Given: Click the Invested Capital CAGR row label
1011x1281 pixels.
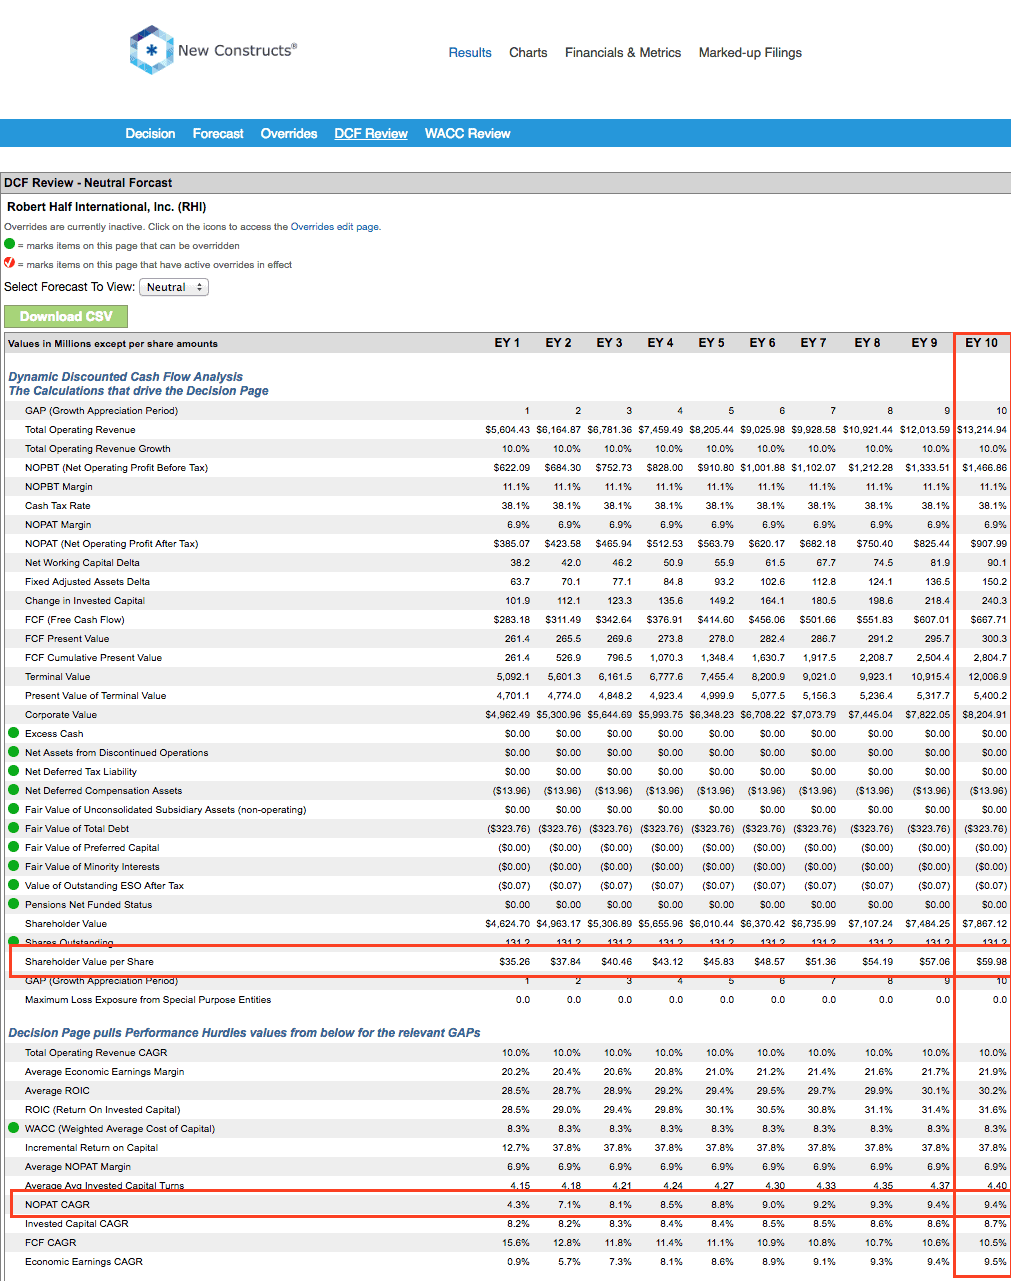Looking at the screenshot, I should pyautogui.click(x=77, y=1223).
